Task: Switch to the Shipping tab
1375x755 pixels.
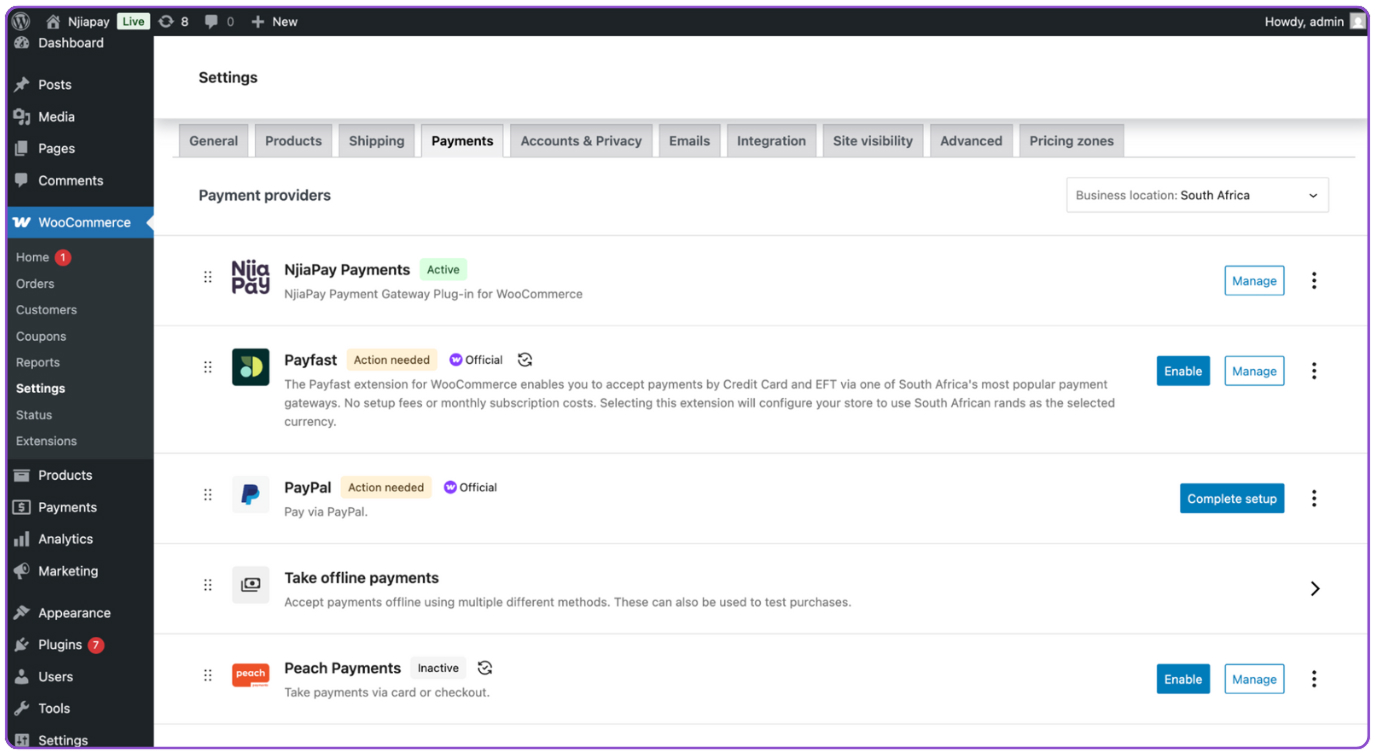Action: 377,141
